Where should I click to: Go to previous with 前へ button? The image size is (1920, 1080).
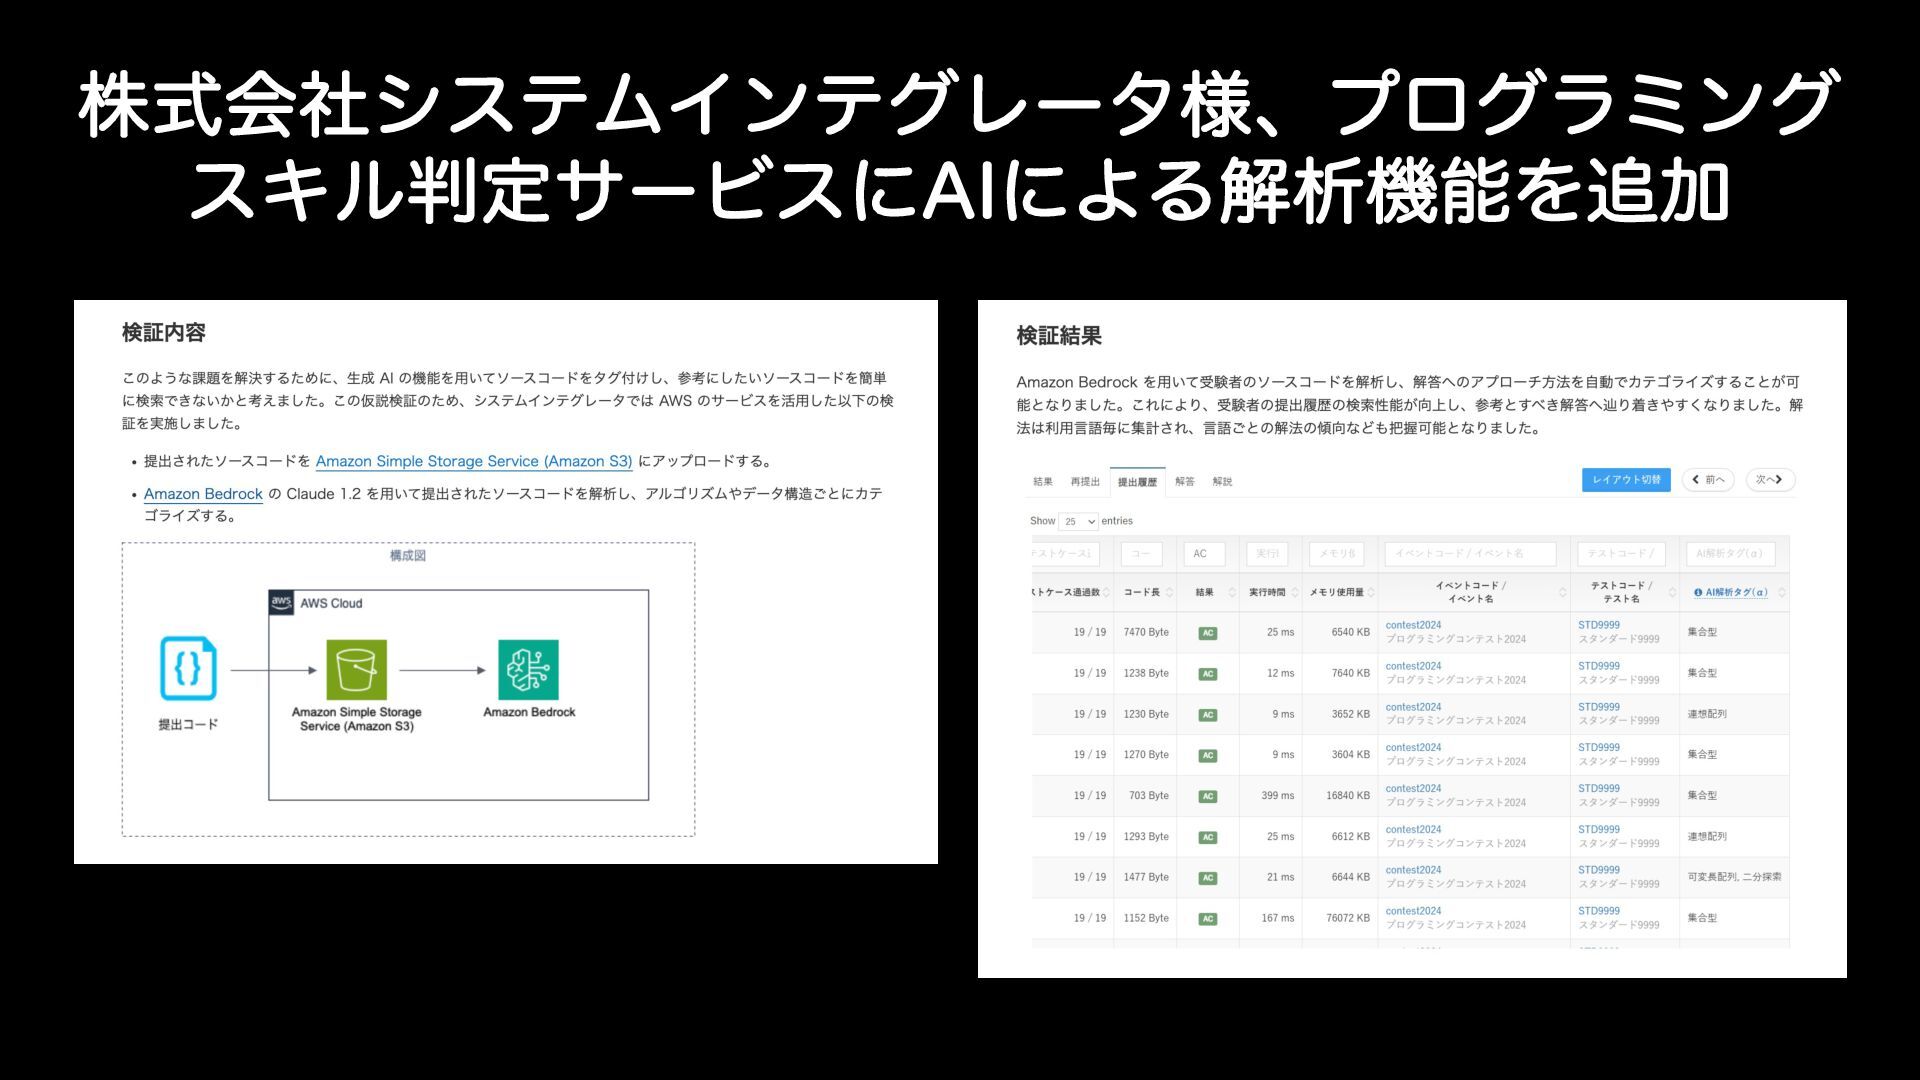(1708, 480)
